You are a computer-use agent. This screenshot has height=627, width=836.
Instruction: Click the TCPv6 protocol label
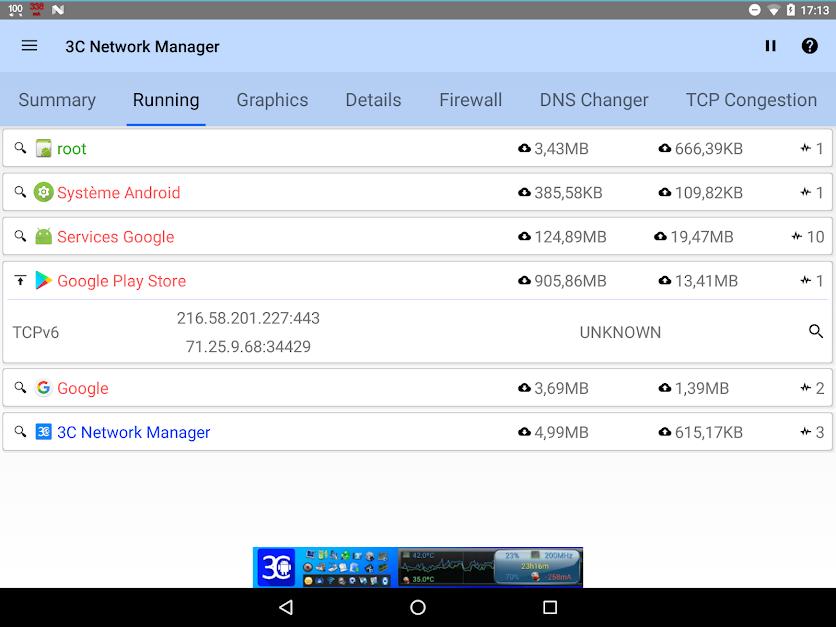[x=36, y=332]
